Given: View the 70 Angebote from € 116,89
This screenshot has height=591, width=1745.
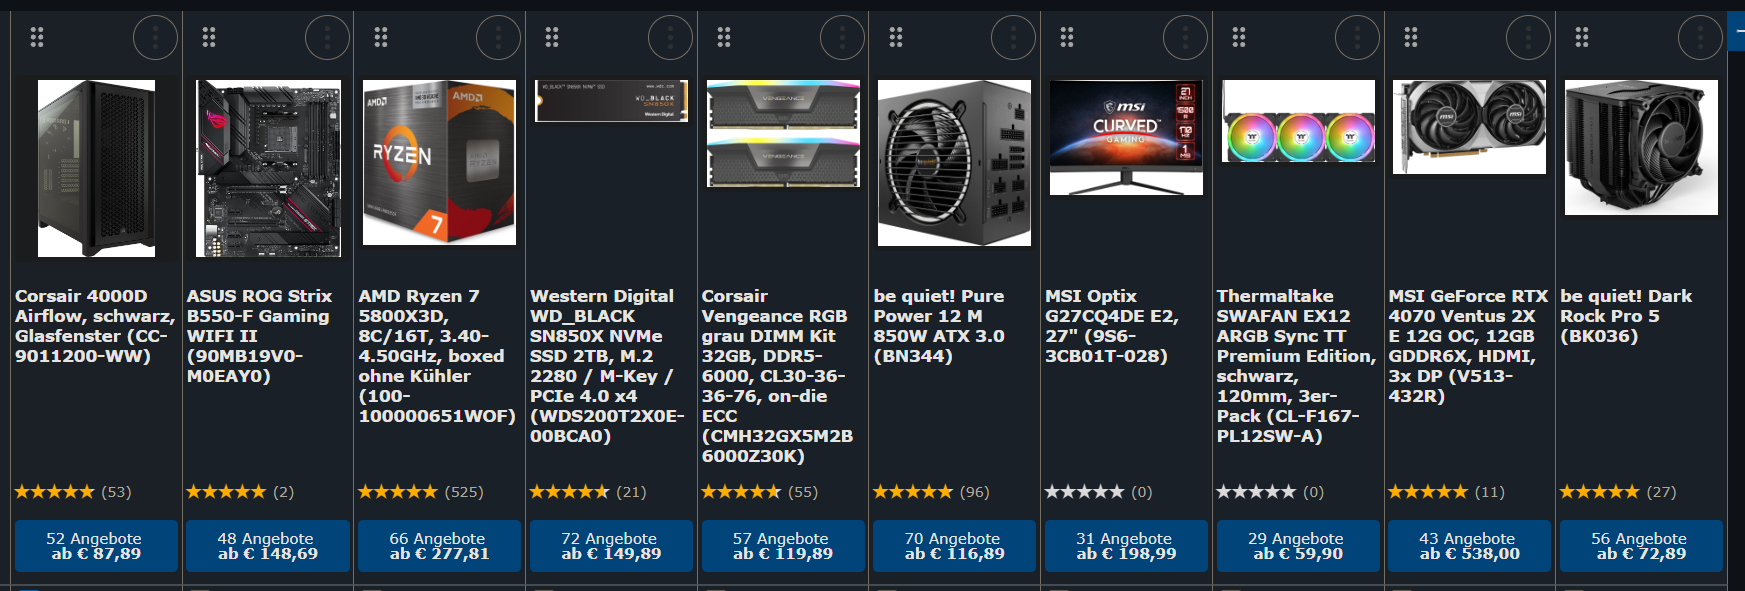Looking at the screenshot, I should point(954,546).
